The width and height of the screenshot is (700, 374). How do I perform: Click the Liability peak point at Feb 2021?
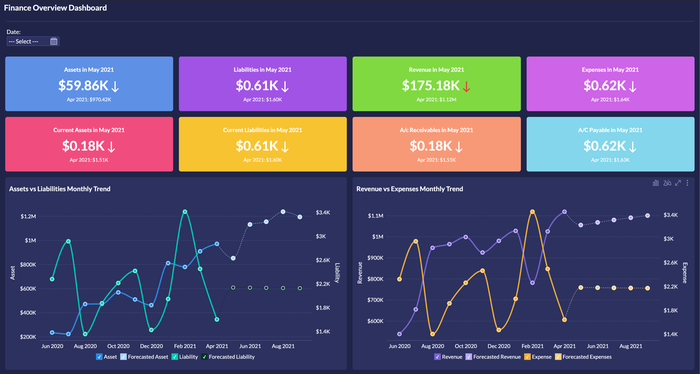[185, 212]
